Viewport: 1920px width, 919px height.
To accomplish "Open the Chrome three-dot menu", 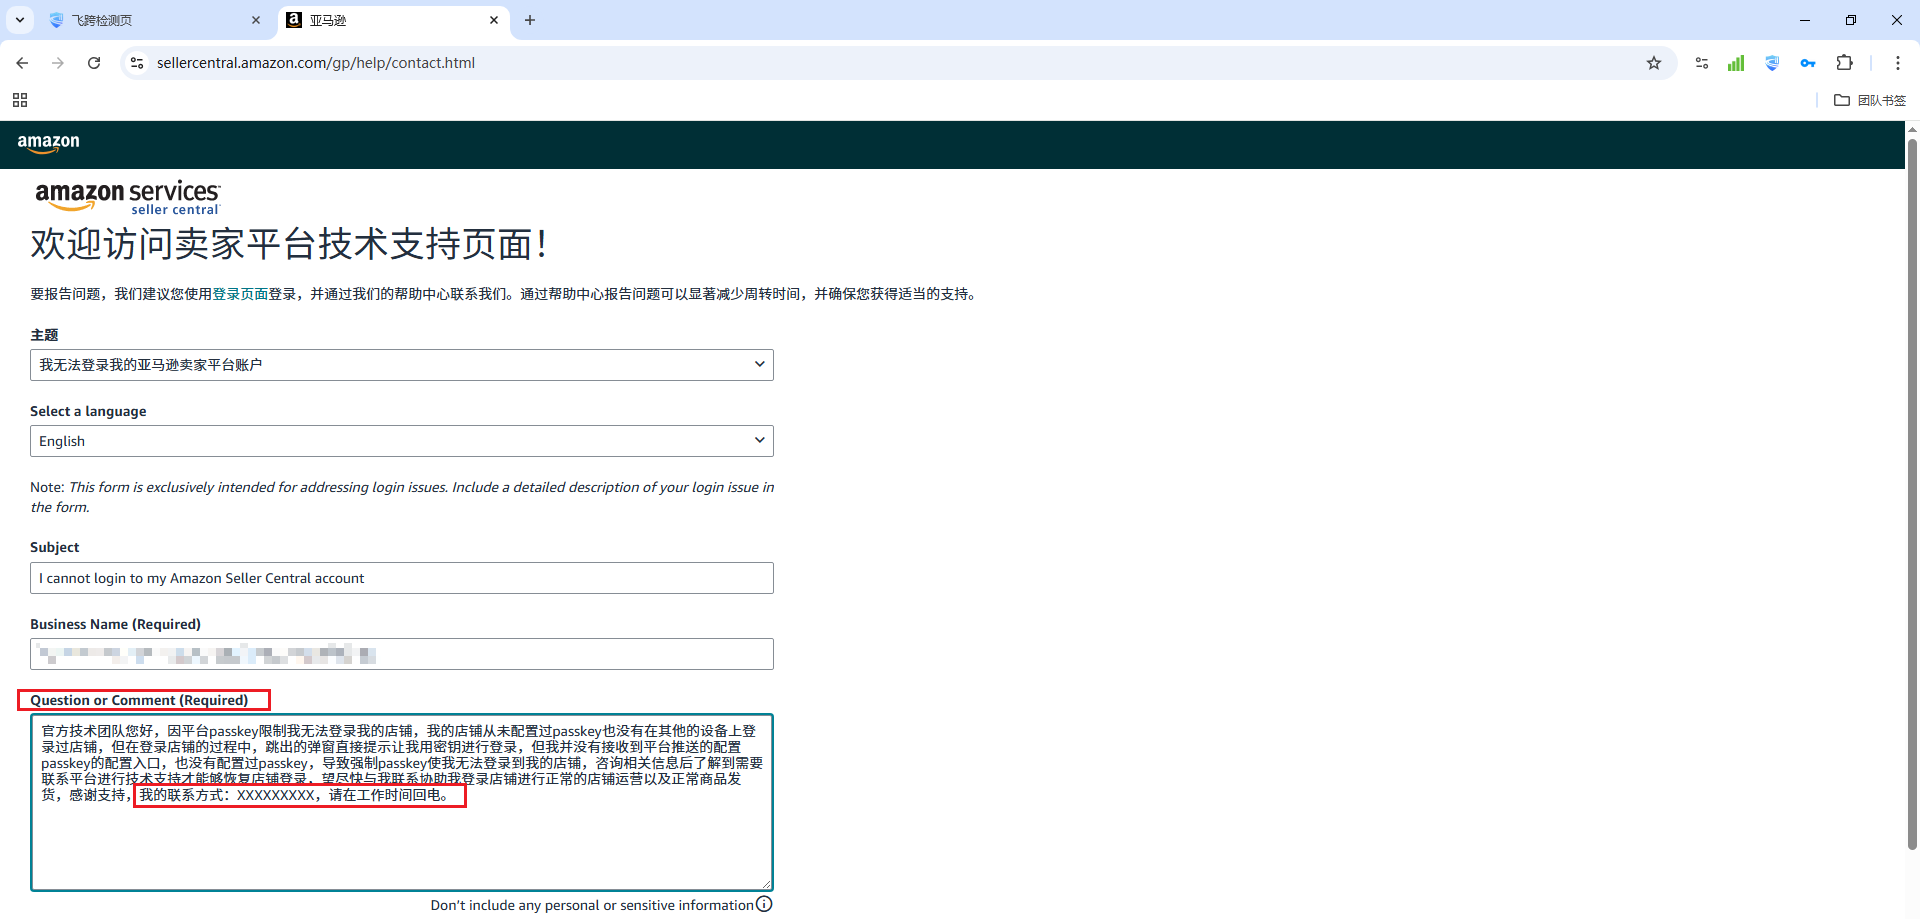I will 1898,63.
